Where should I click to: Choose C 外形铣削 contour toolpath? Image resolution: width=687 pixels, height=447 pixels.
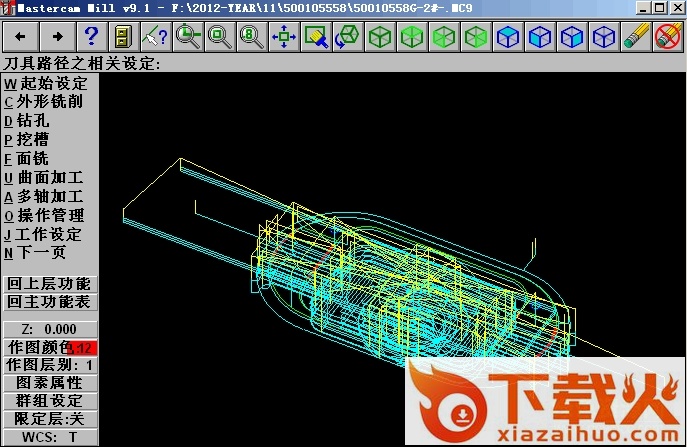click(43, 102)
